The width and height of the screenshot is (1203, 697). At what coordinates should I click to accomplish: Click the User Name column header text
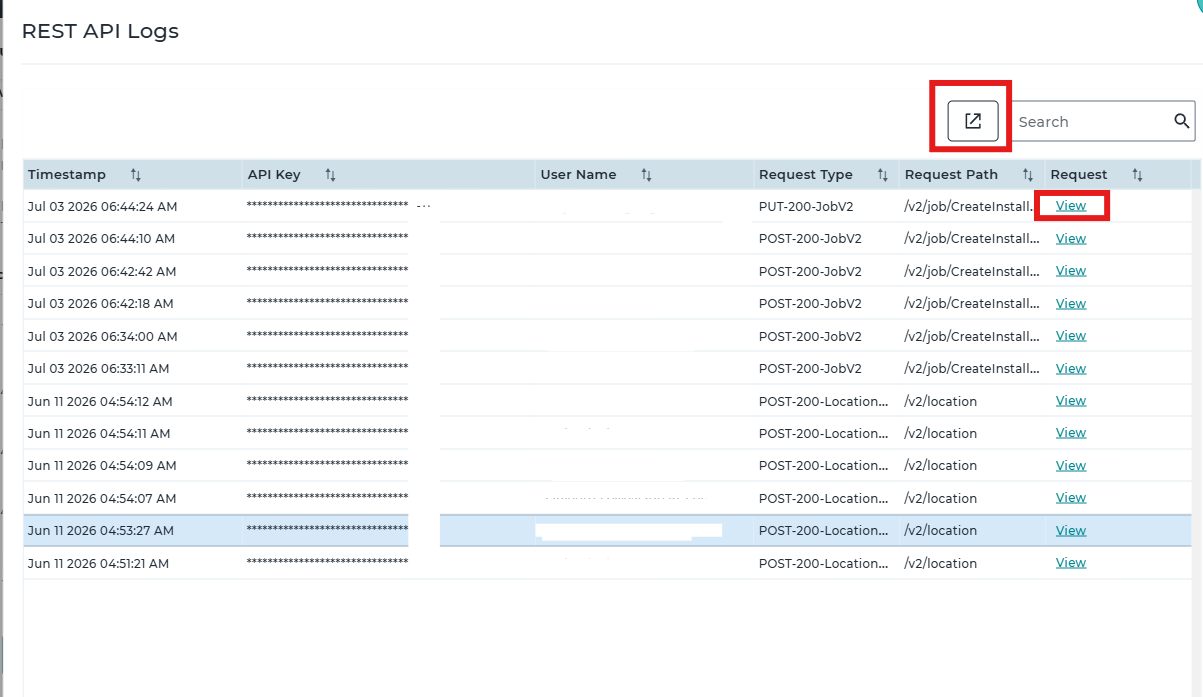pos(578,175)
